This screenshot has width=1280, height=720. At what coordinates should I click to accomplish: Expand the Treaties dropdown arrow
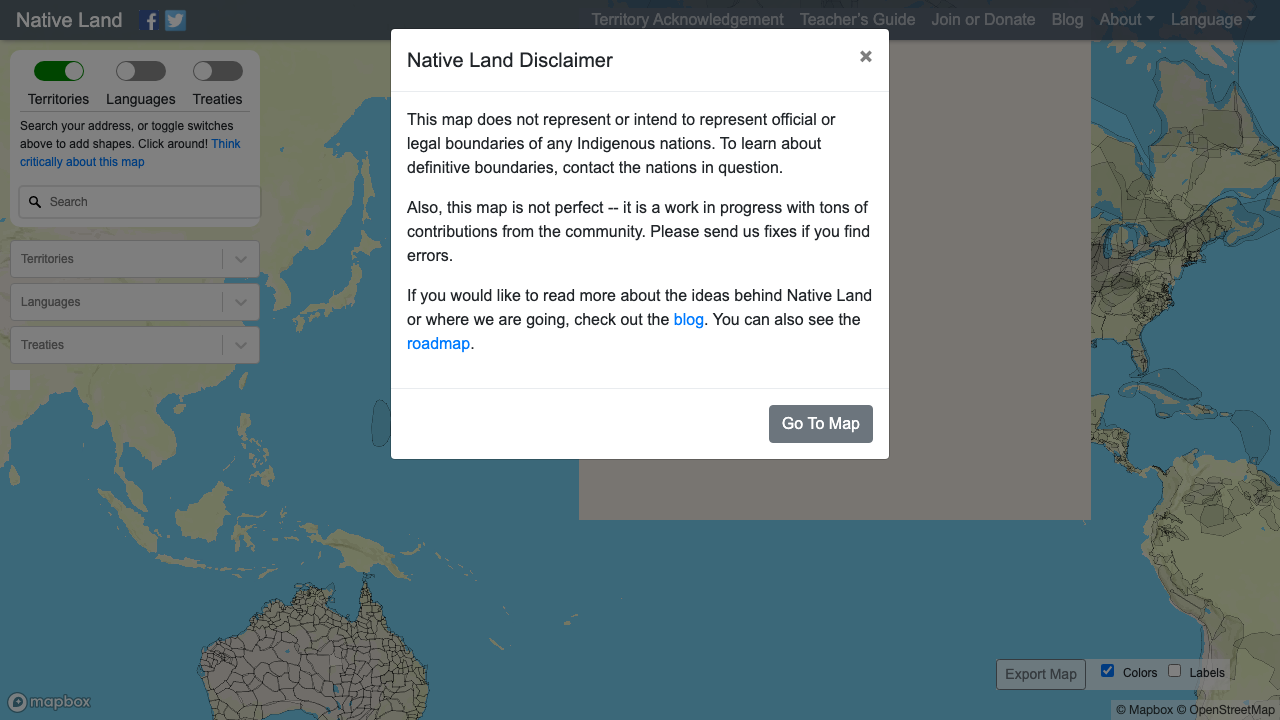[x=240, y=345]
